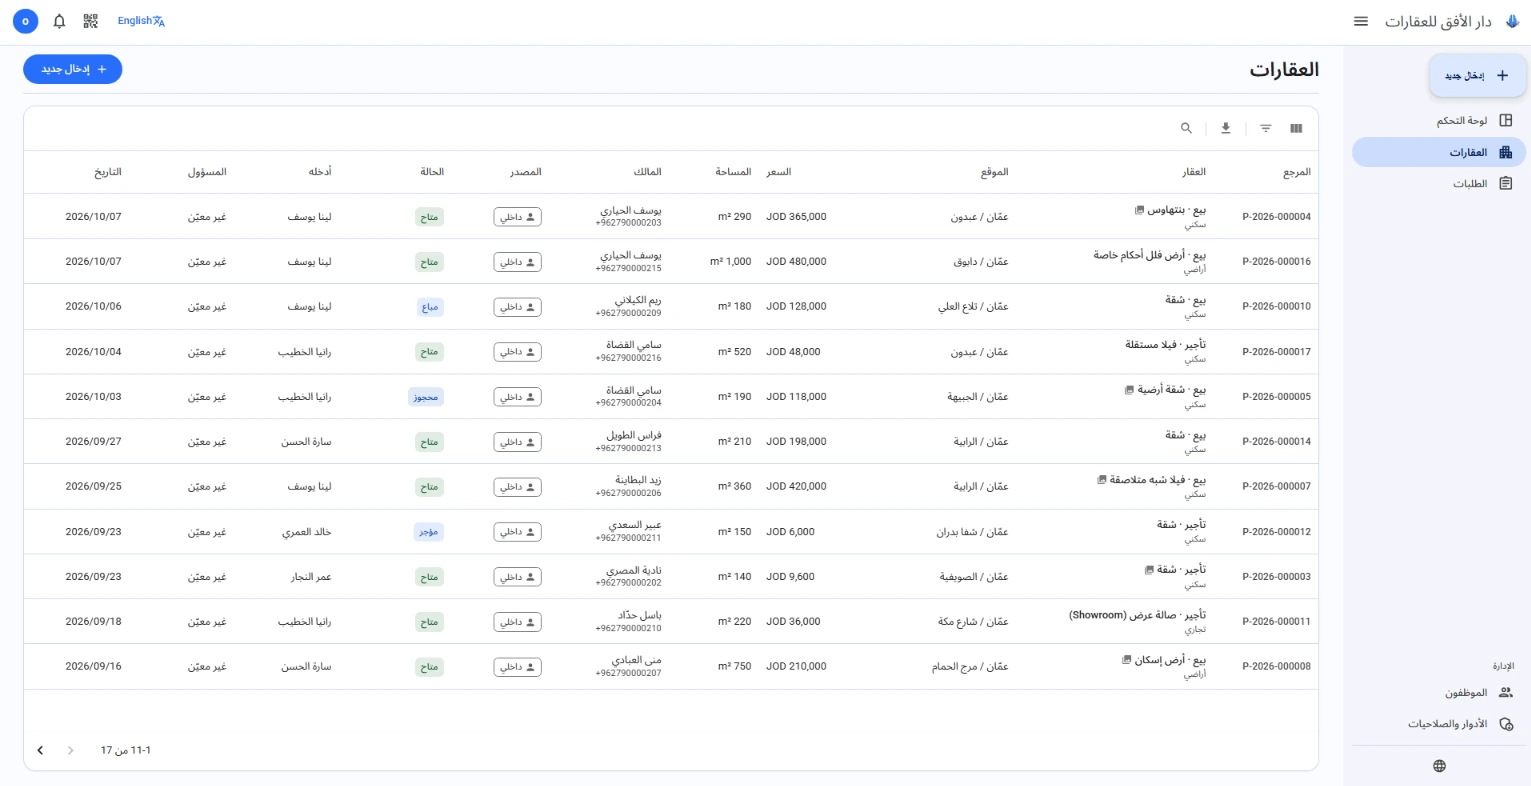Click the مباع status chip
Viewport: 1531px width, 786px height.
[430, 307]
